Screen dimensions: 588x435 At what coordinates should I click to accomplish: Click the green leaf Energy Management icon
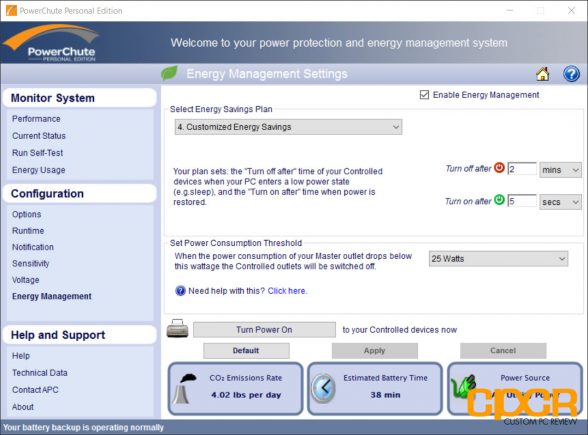(169, 73)
